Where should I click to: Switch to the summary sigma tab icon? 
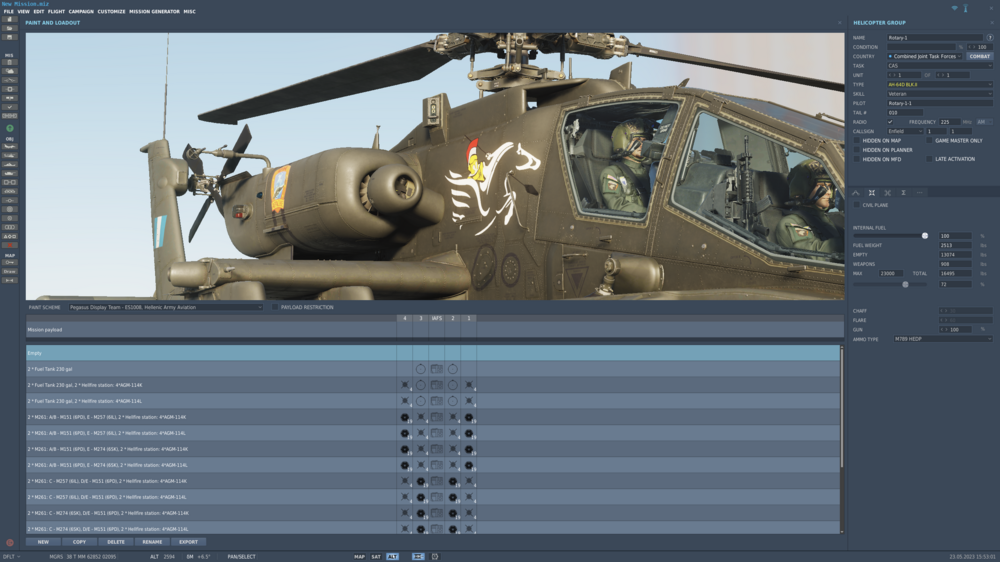pyautogui.click(x=904, y=193)
